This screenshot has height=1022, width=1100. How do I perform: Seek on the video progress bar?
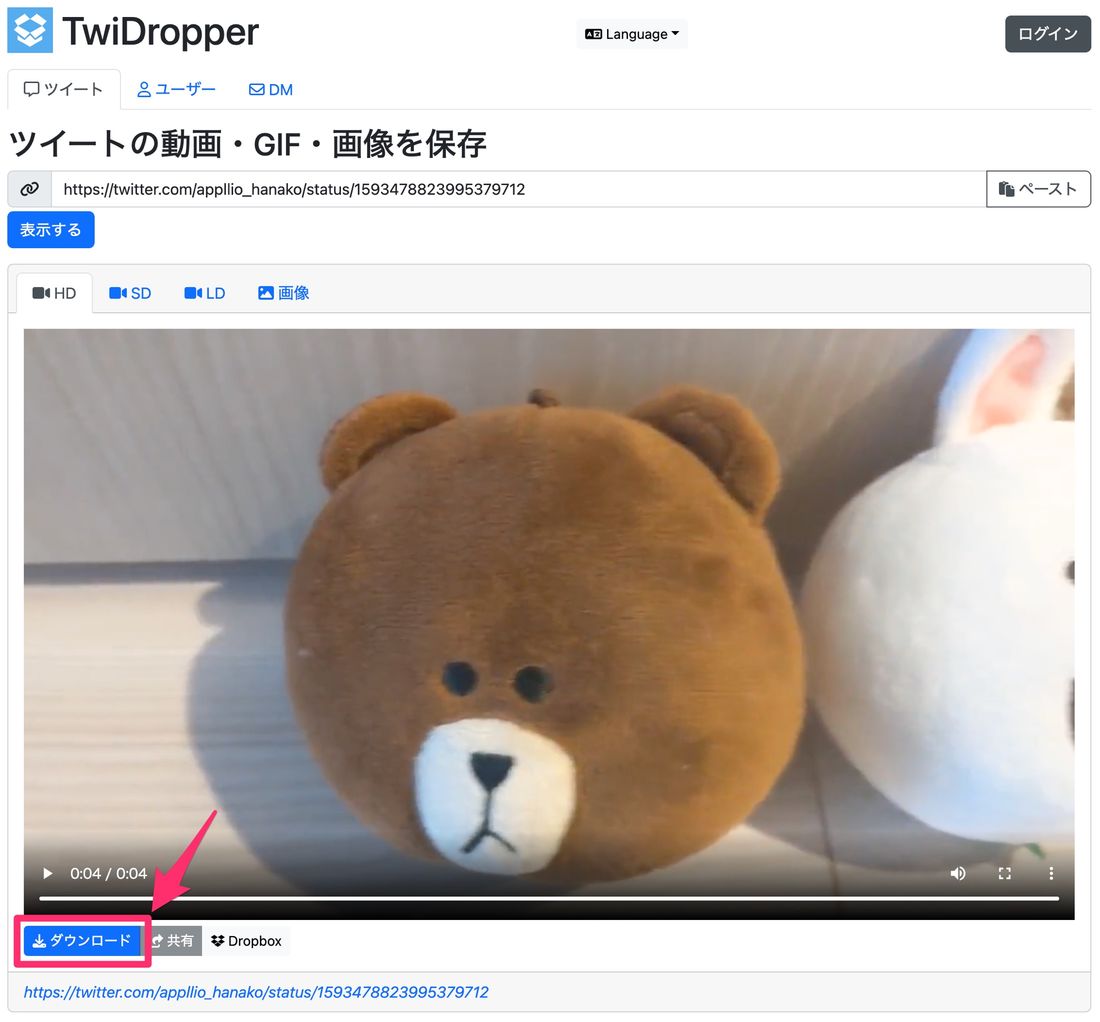coord(549,898)
